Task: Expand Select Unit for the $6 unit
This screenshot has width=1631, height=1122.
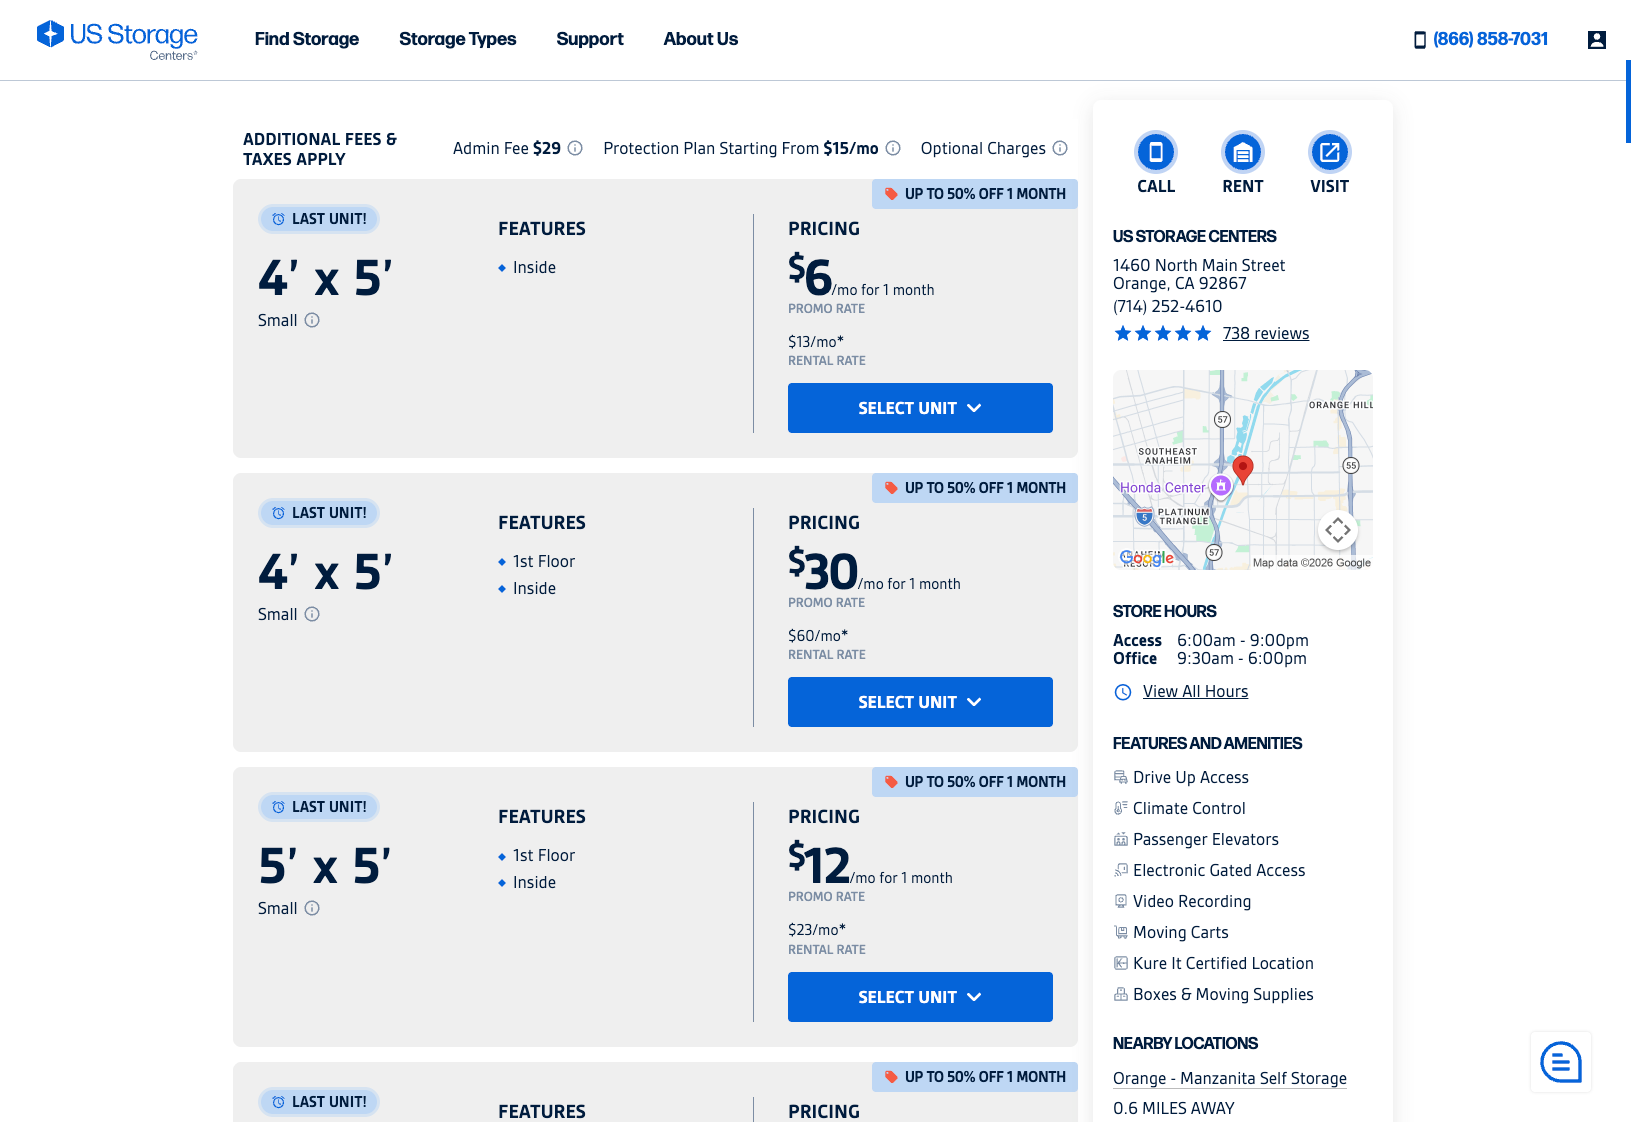Action: (919, 408)
